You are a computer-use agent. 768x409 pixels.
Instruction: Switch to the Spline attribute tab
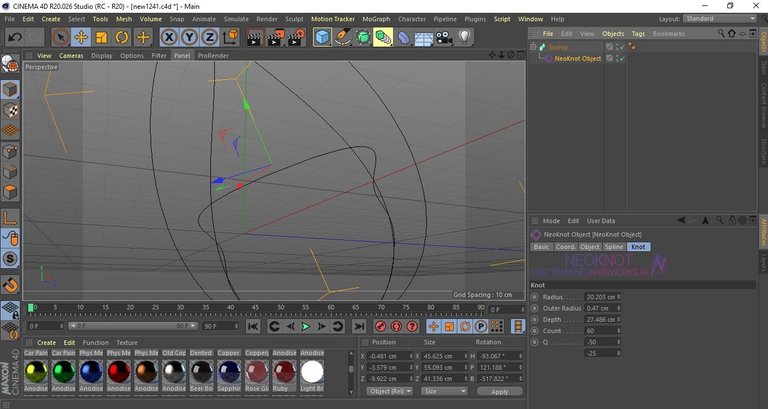click(614, 247)
